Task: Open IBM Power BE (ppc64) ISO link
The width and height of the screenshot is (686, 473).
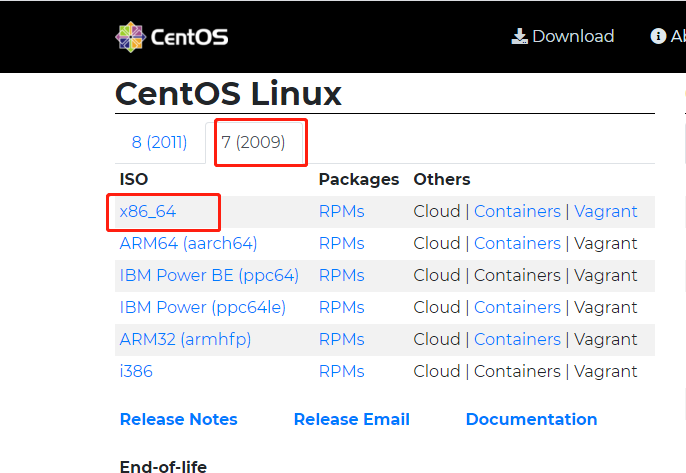Action: [209, 275]
